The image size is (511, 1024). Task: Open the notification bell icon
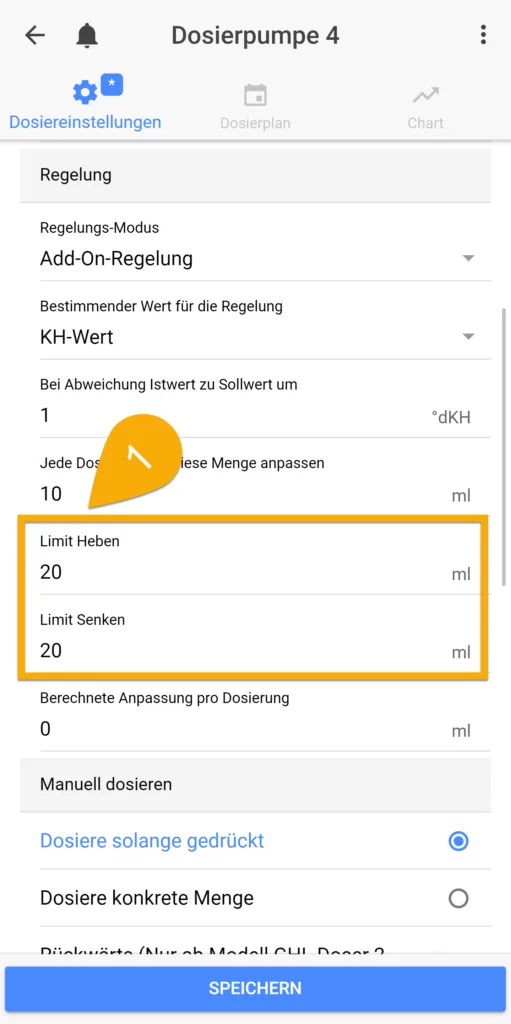coord(87,35)
